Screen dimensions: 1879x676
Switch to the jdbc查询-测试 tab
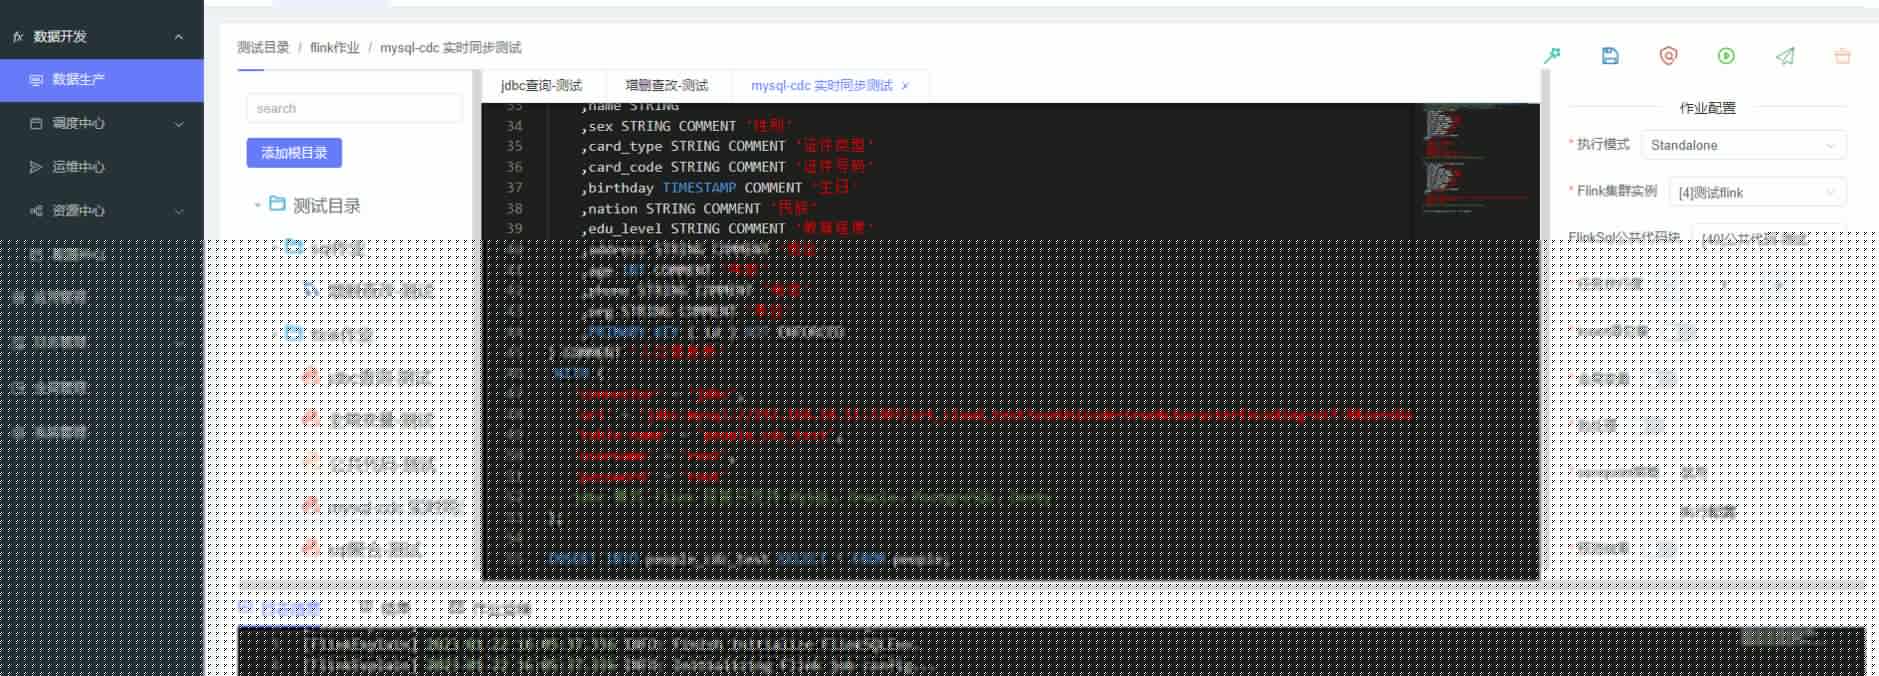(x=541, y=86)
